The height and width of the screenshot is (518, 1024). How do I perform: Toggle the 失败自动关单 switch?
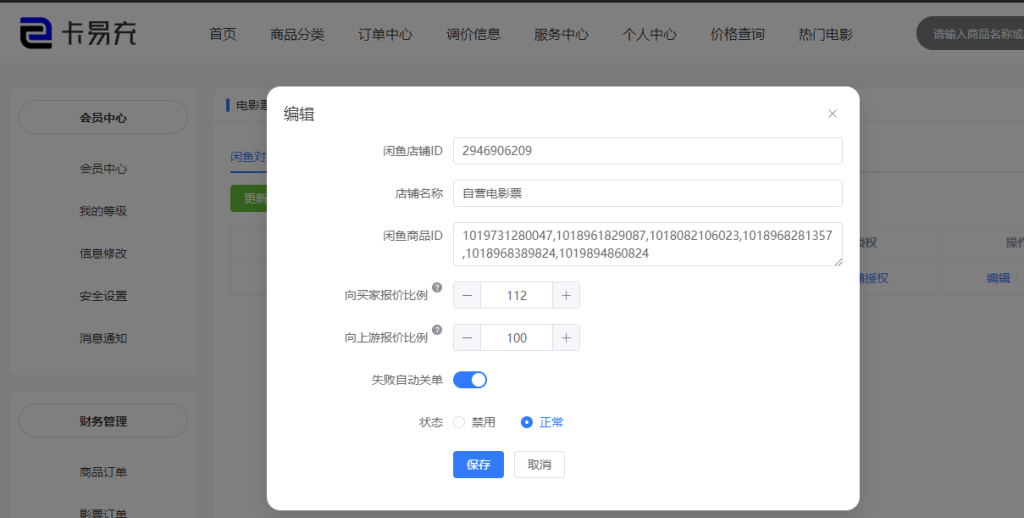click(x=470, y=380)
